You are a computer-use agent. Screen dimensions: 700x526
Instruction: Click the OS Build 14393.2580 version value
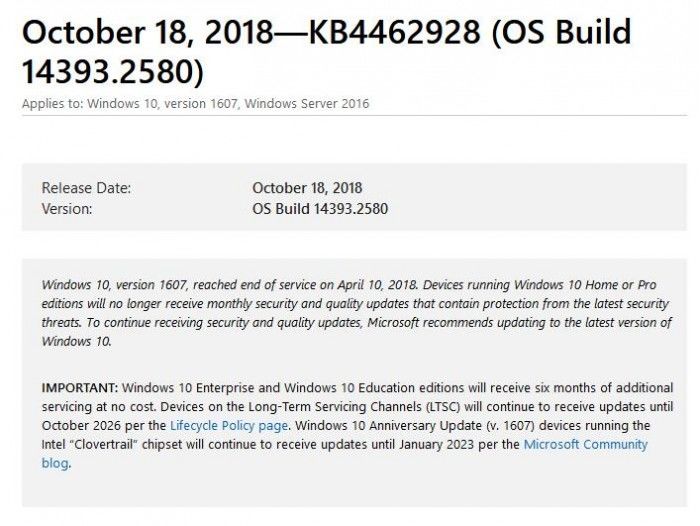[x=320, y=209]
